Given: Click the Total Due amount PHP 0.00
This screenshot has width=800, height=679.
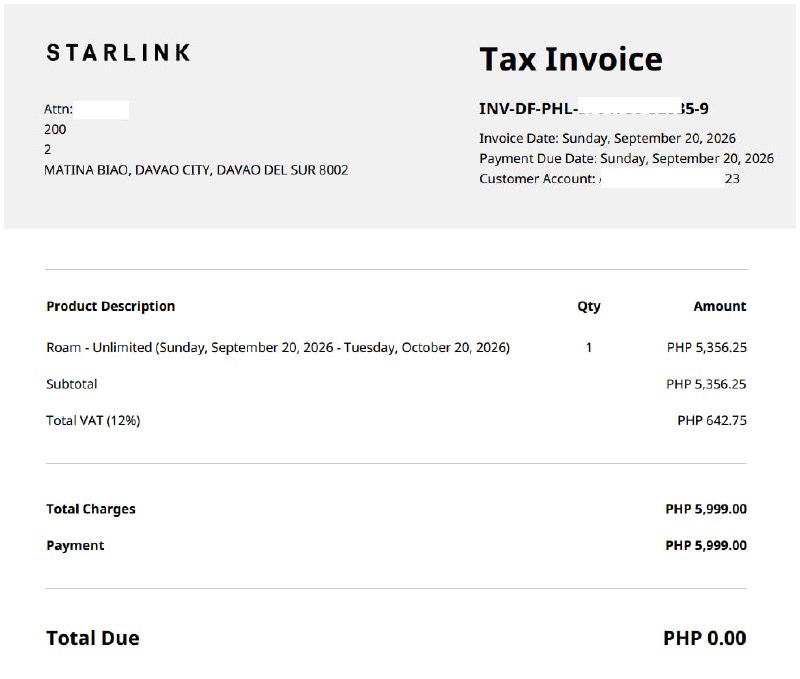Looking at the screenshot, I should (705, 638).
